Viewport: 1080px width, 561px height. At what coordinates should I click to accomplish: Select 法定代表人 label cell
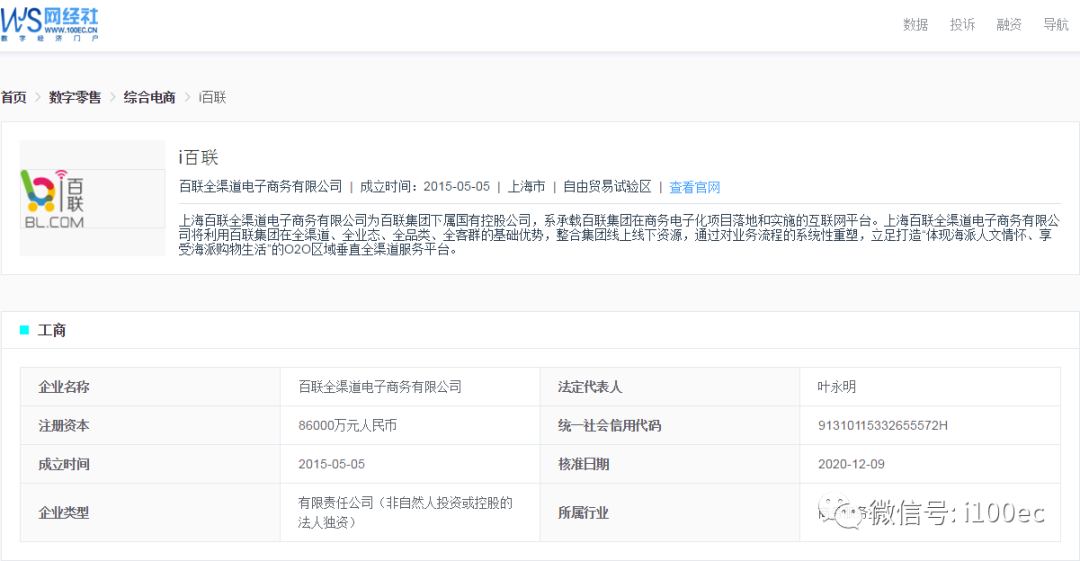click(x=669, y=387)
